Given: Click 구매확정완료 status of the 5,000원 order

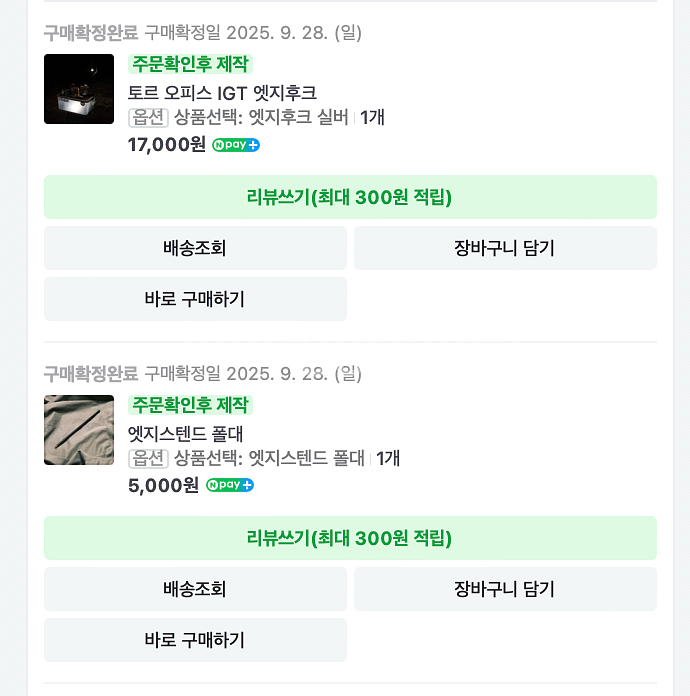Looking at the screenshot, I should [x=91, y=374].
